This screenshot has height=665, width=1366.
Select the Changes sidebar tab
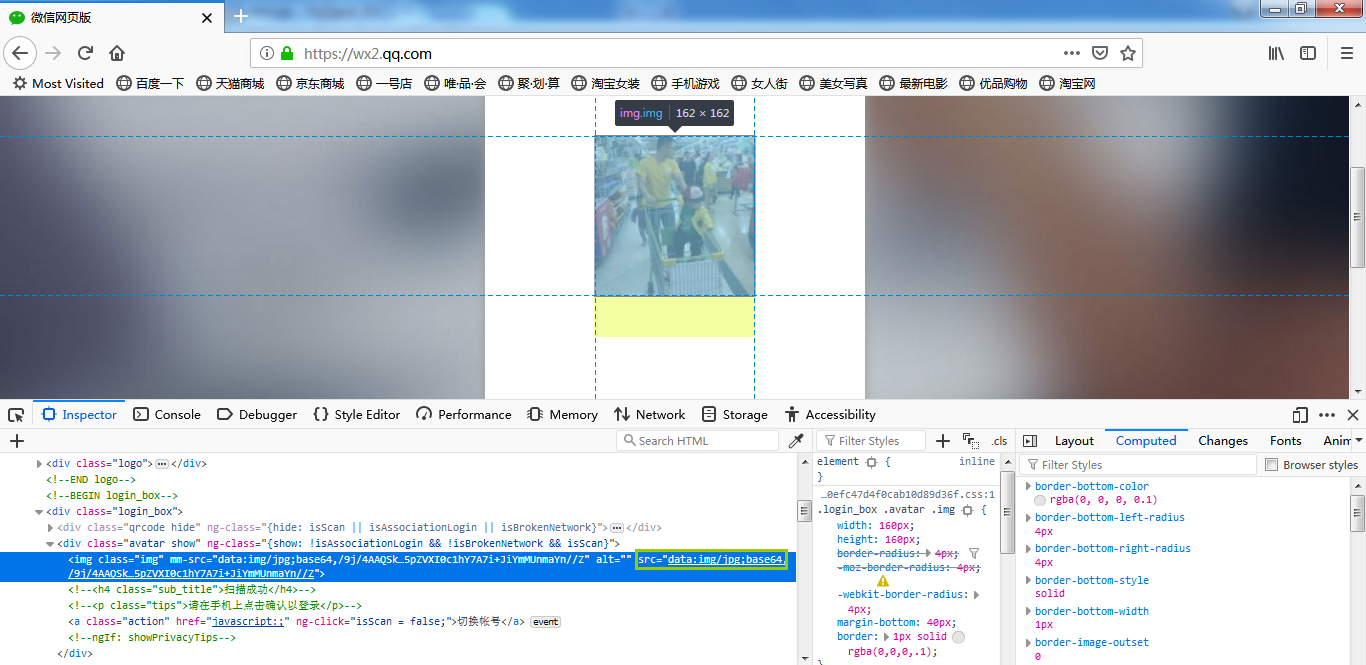[1223, 441]
